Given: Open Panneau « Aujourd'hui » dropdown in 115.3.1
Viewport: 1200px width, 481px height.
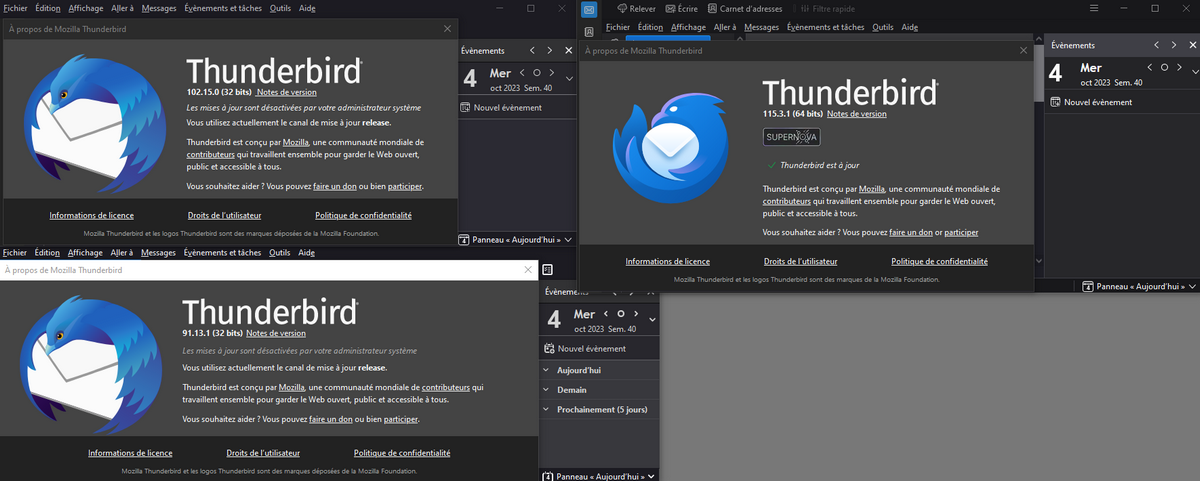Looking at the screenshot, I should click(1140, 287).
